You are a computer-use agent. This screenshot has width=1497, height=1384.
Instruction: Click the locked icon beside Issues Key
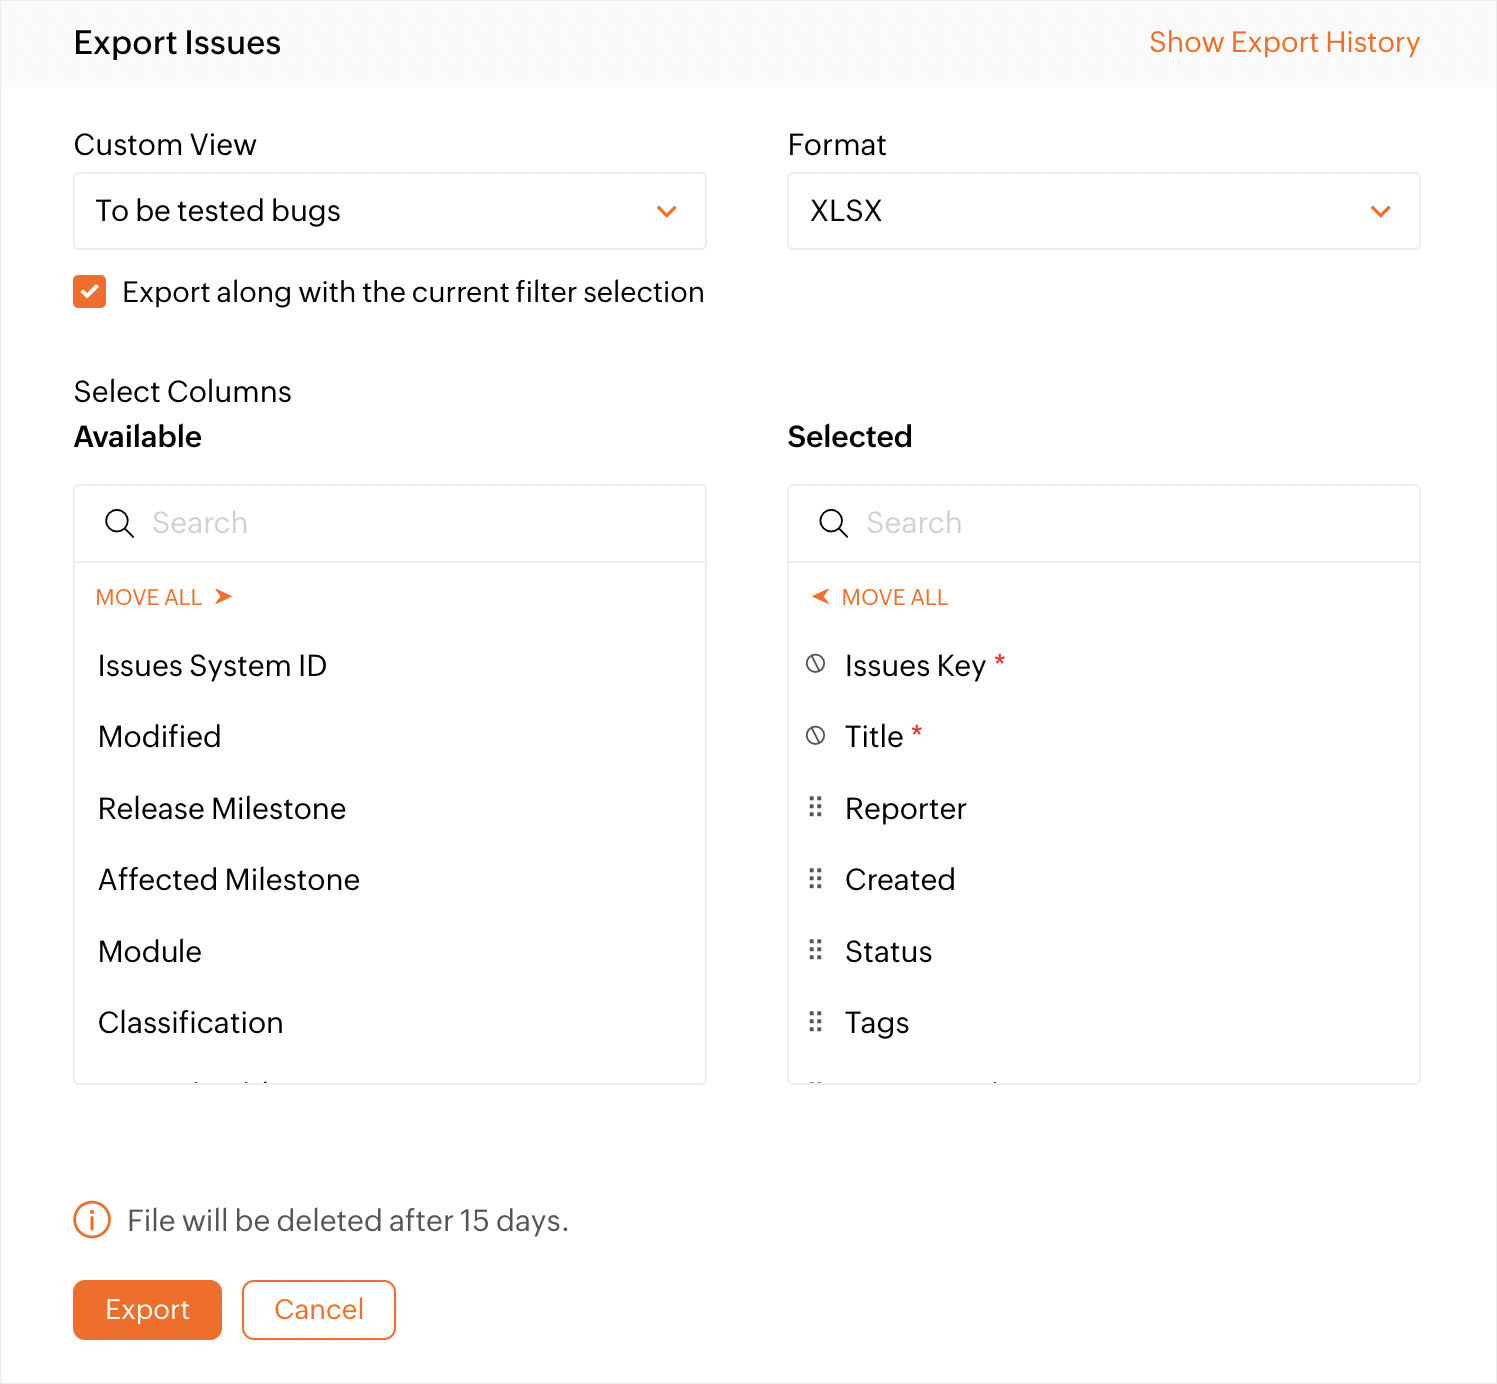coord(816,664)
